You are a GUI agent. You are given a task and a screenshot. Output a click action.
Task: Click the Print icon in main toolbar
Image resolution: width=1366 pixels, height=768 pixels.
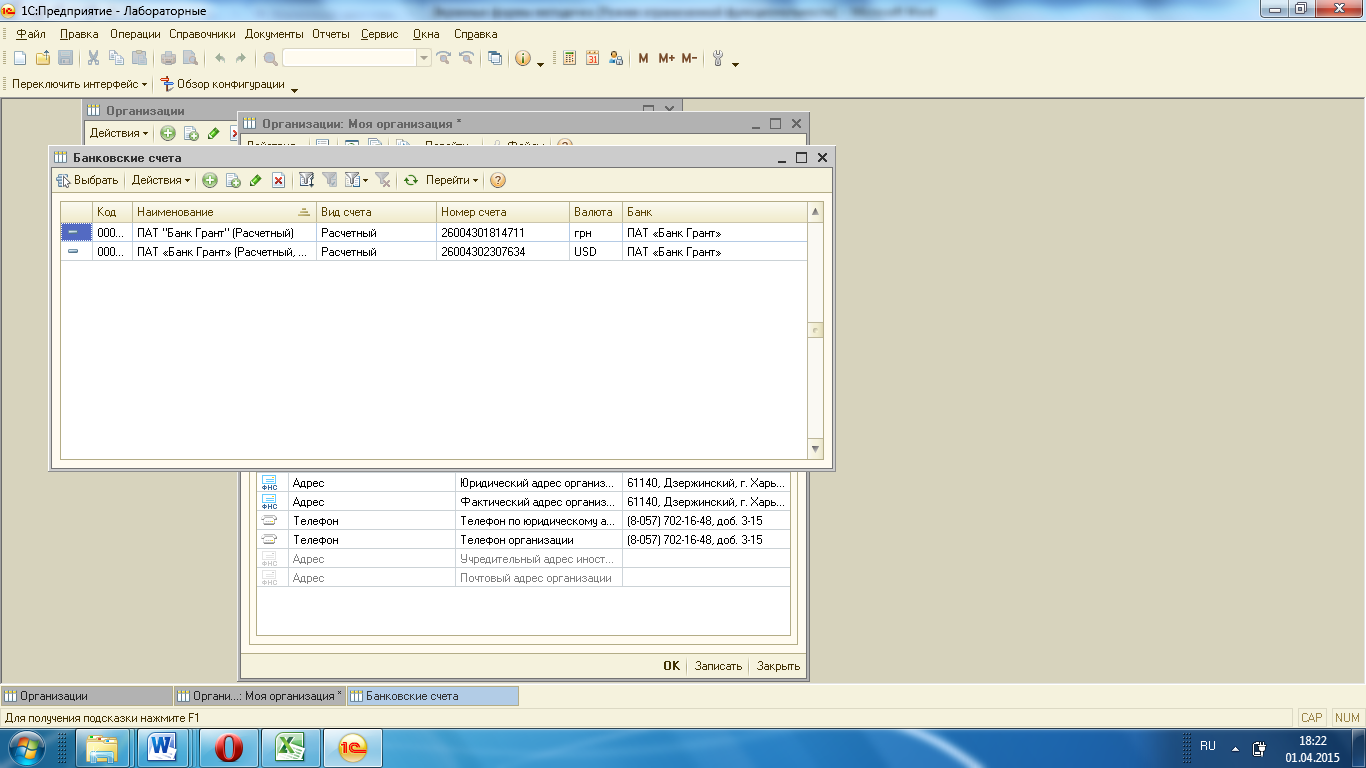pyautogui.click(x=169, y=58)
